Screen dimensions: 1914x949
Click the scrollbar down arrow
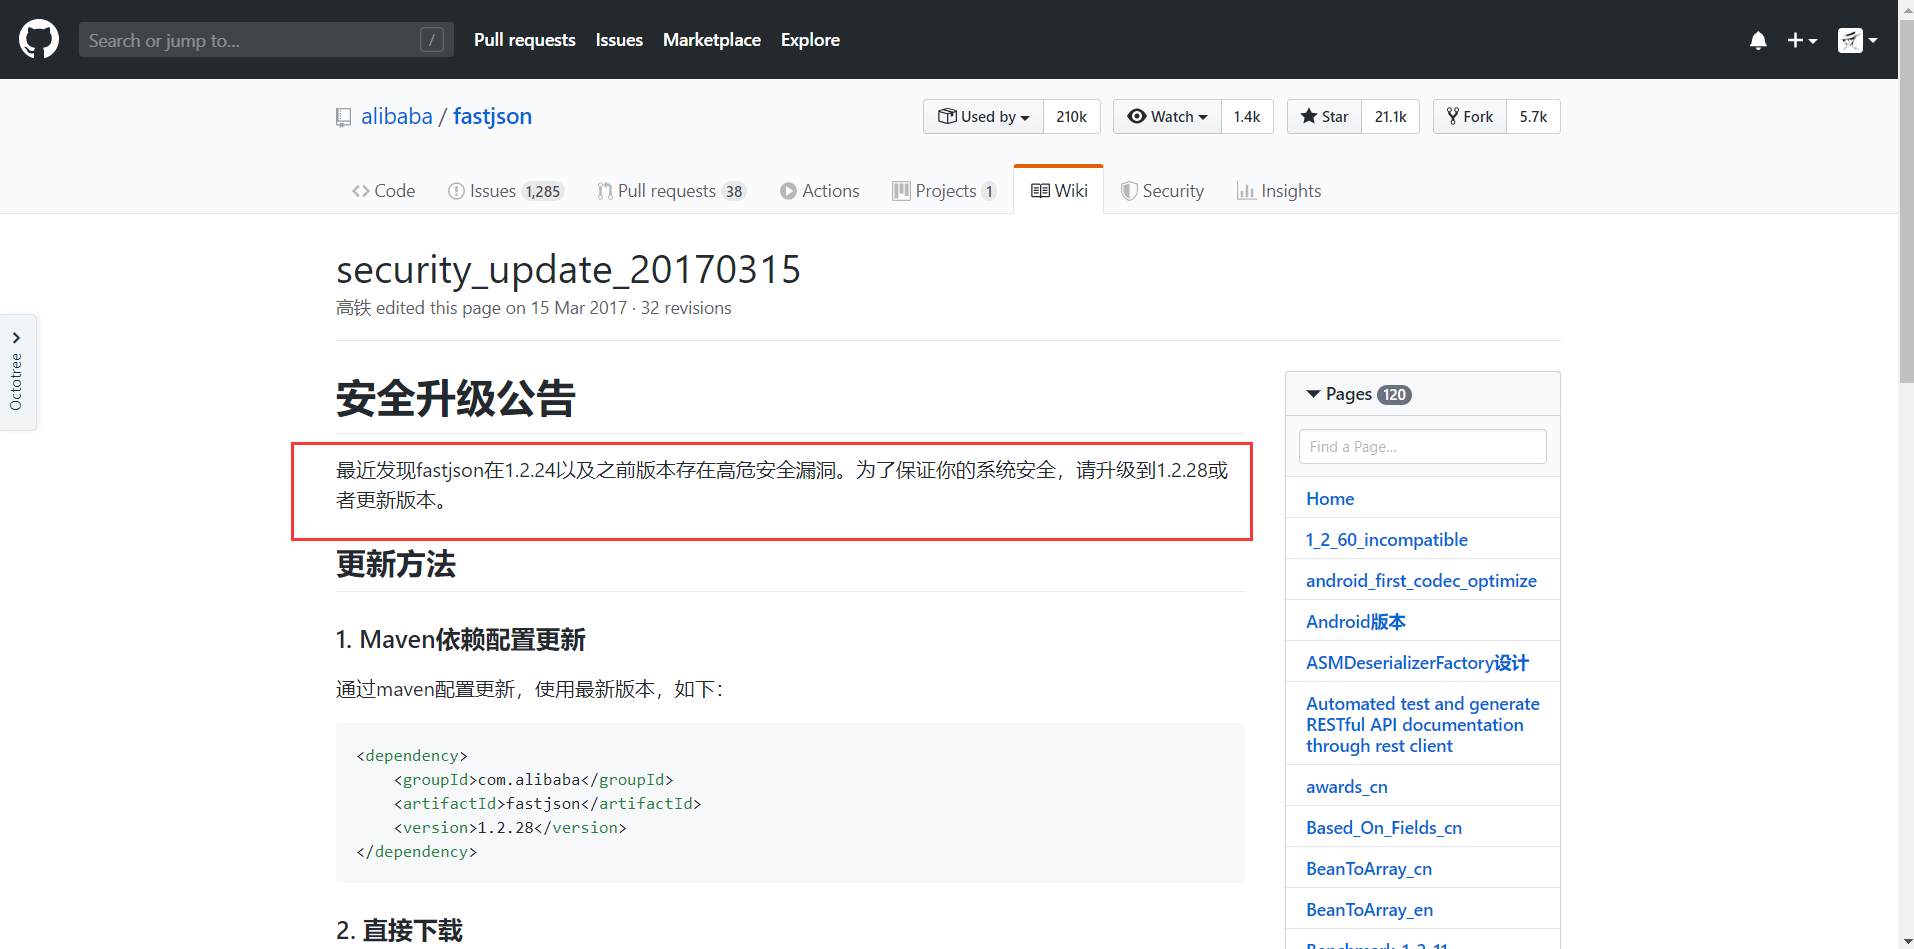1906,941
